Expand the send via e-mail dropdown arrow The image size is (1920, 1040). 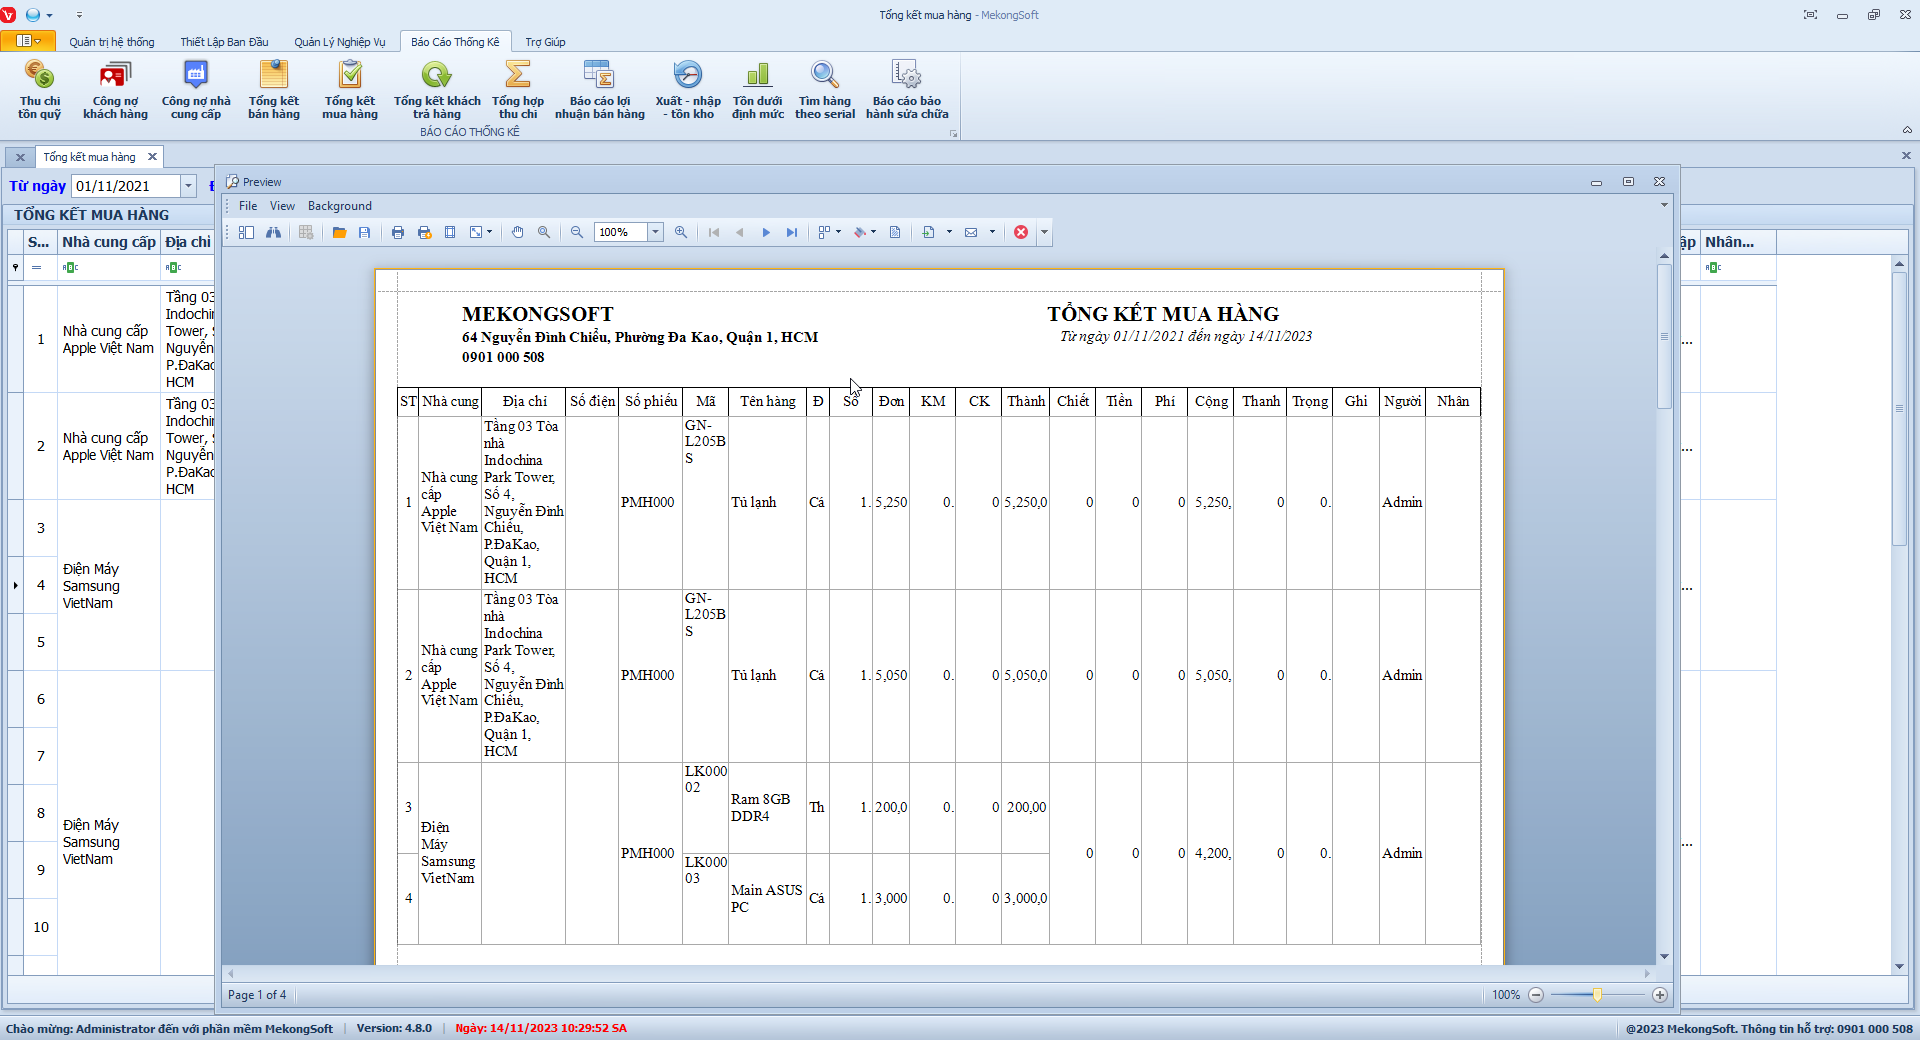click(x=992, y=232)
